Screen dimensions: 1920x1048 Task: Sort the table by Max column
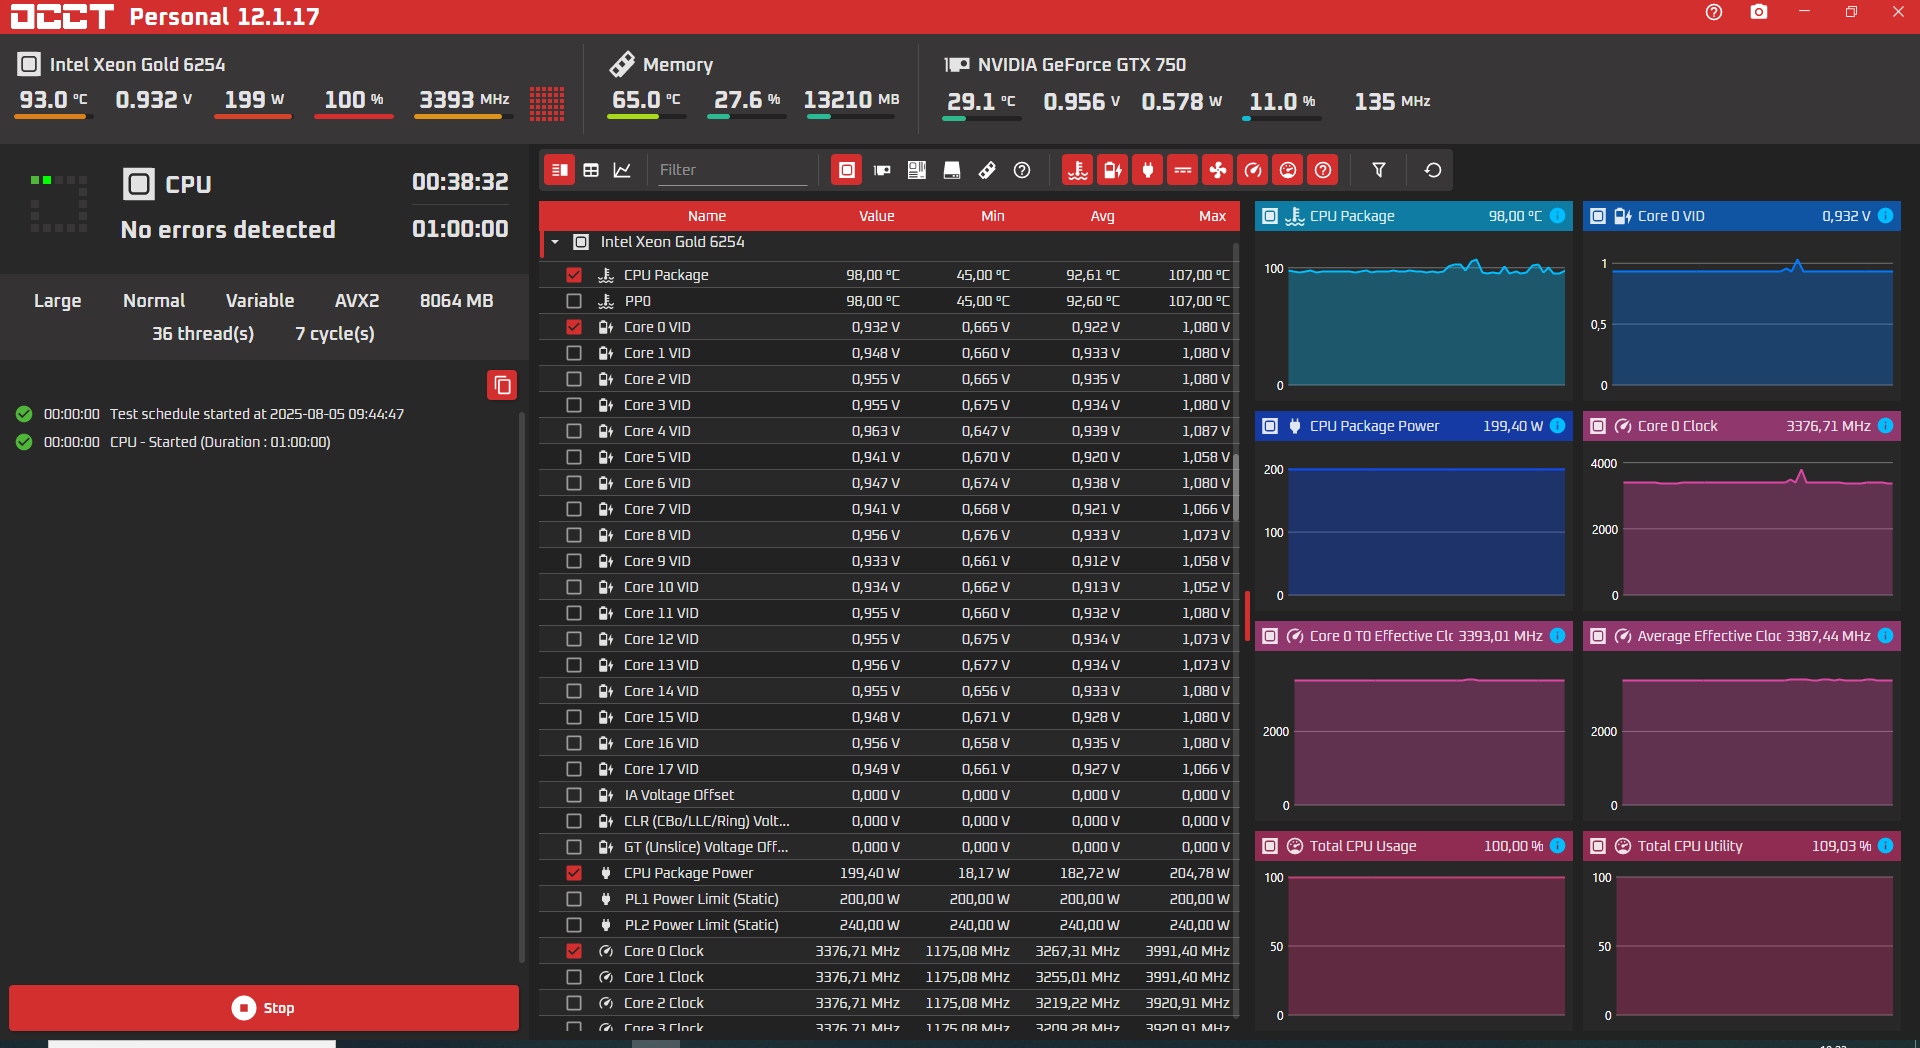point(1211,216)
